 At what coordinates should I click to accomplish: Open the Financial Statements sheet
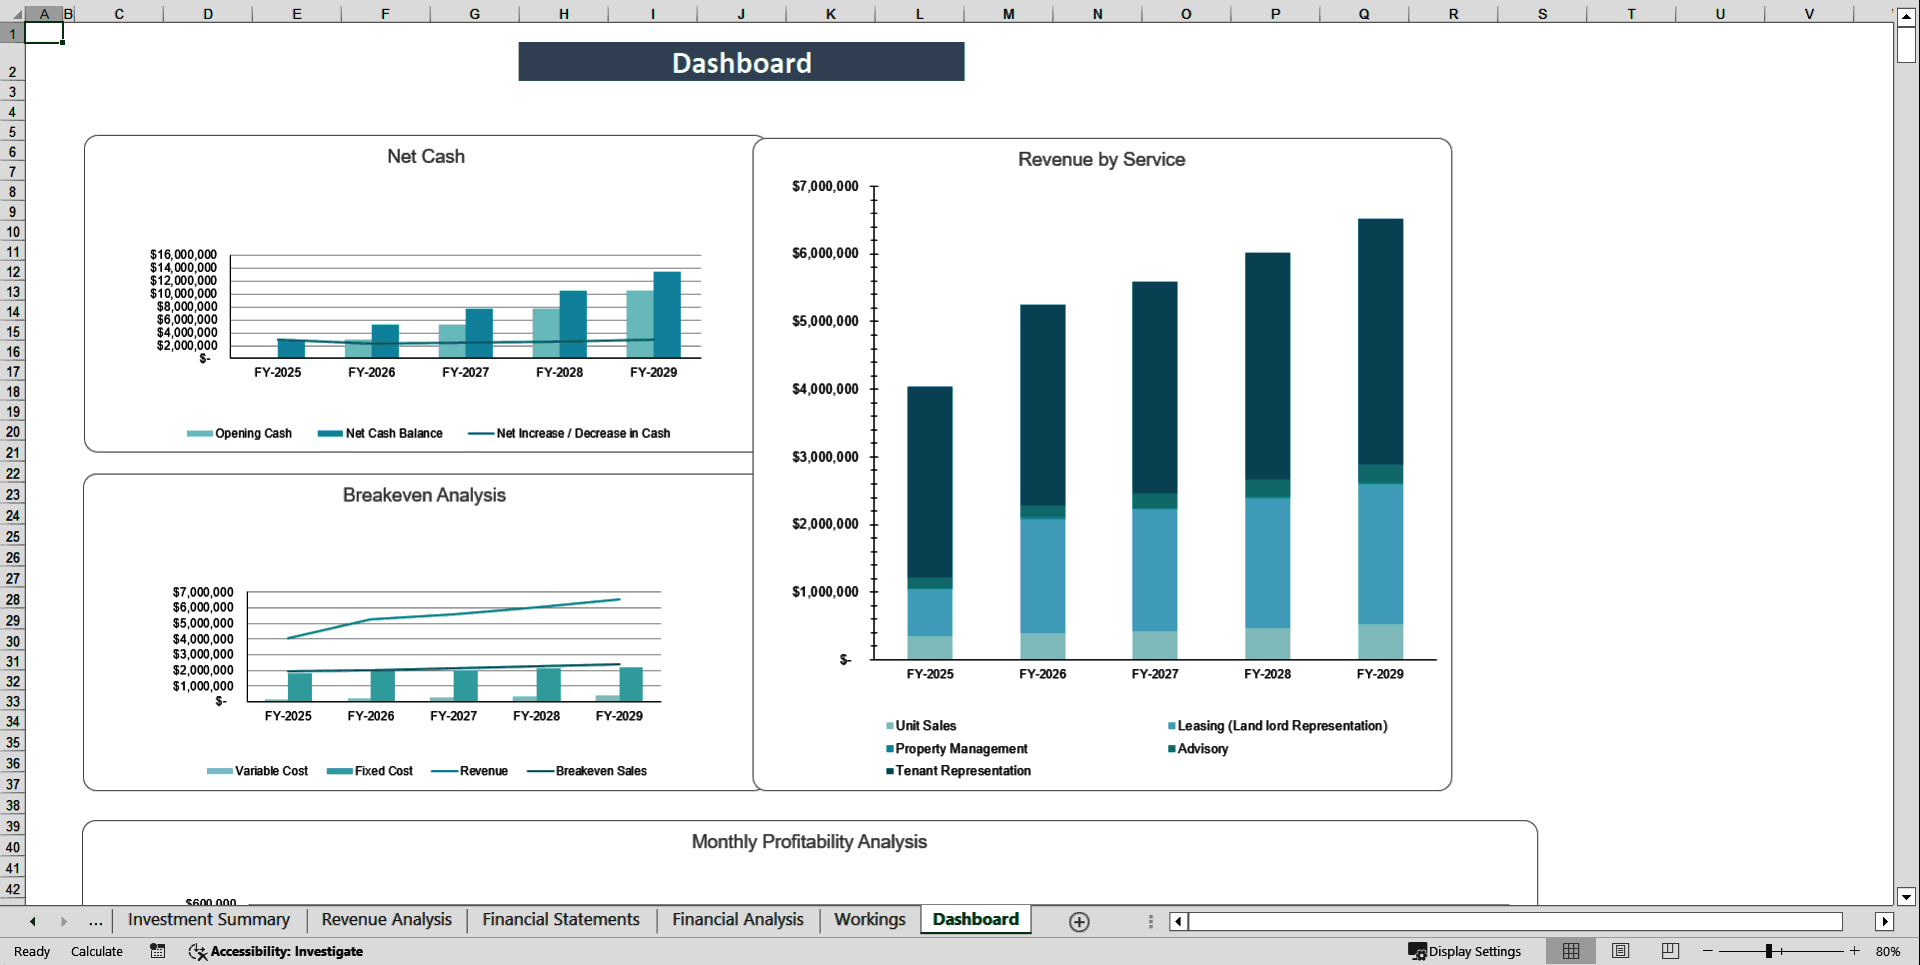coord(560,919)
